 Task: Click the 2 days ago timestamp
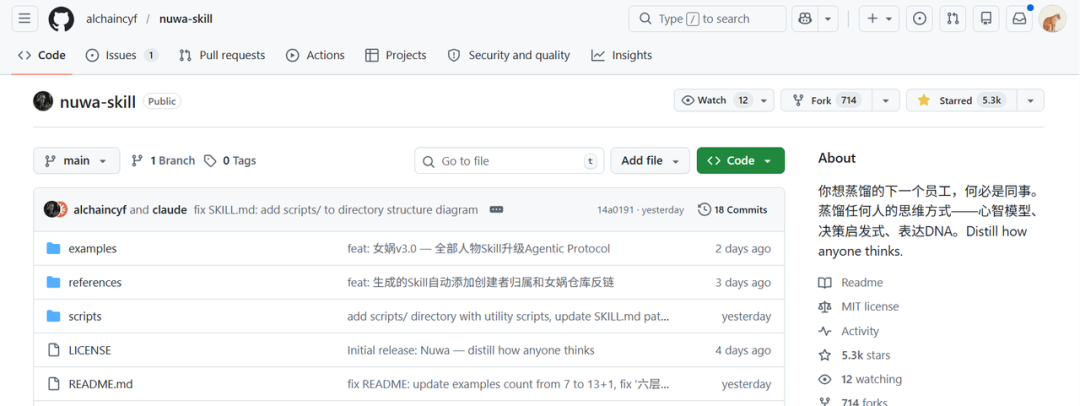point(743,248)
